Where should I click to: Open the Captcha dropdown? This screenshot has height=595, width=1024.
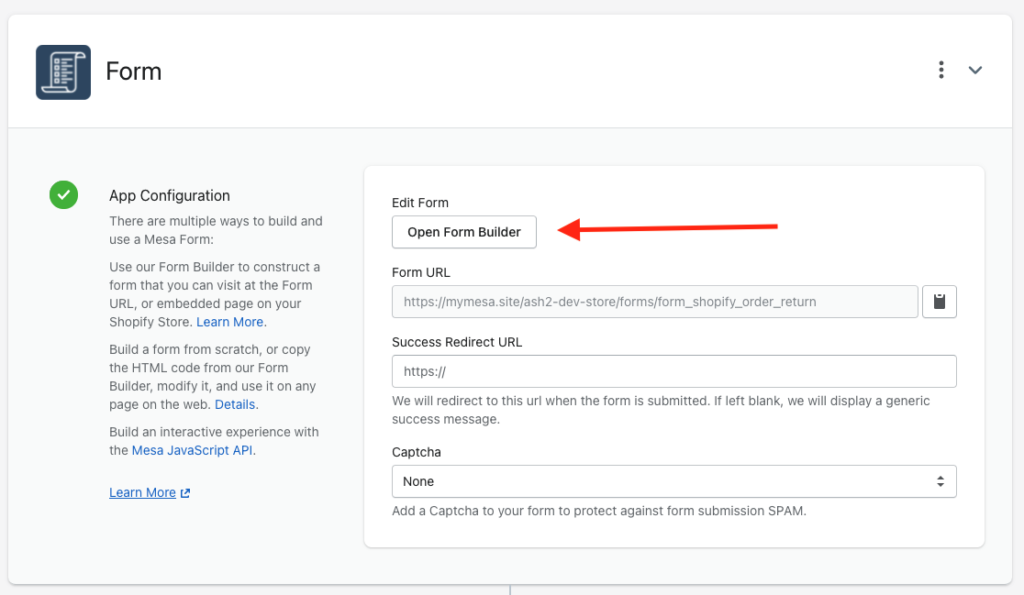(x=674, y=481)
